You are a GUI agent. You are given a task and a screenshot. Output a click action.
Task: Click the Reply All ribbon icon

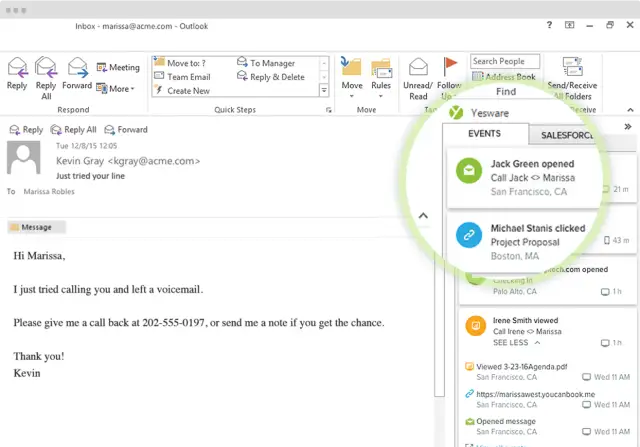pos(46,67)
